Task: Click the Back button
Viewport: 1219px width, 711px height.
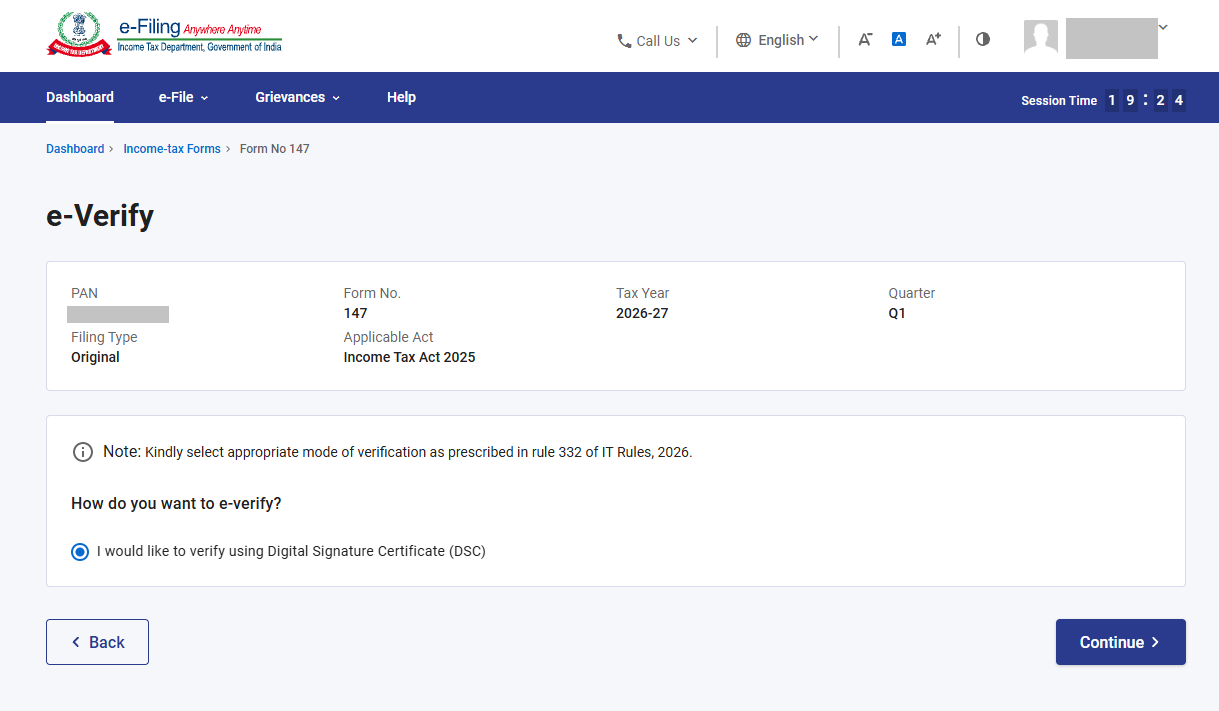Action: point(97,642)
